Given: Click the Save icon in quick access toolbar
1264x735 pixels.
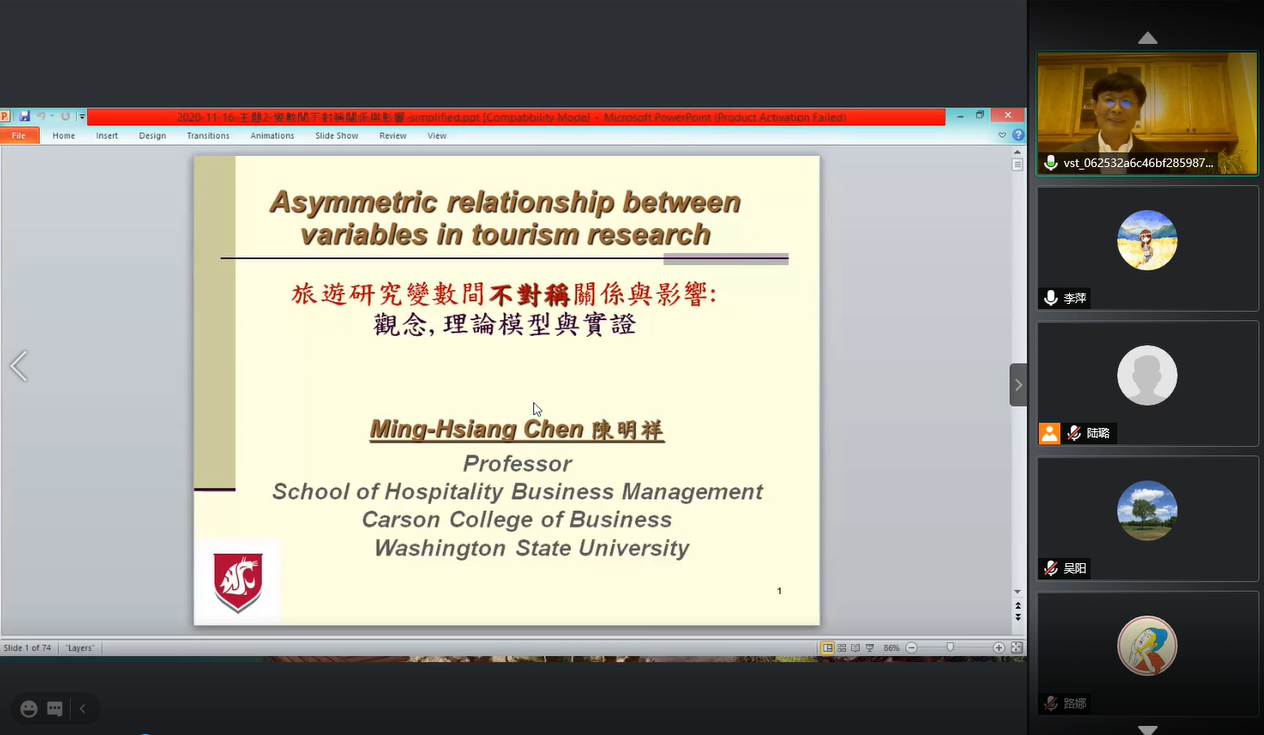Looking at the screenshot, I should click(25, 117).
